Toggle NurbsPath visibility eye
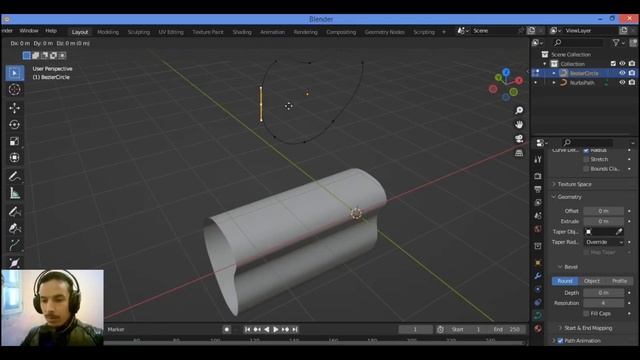Viewport: 640px width, 360px height. coord(622,82)
